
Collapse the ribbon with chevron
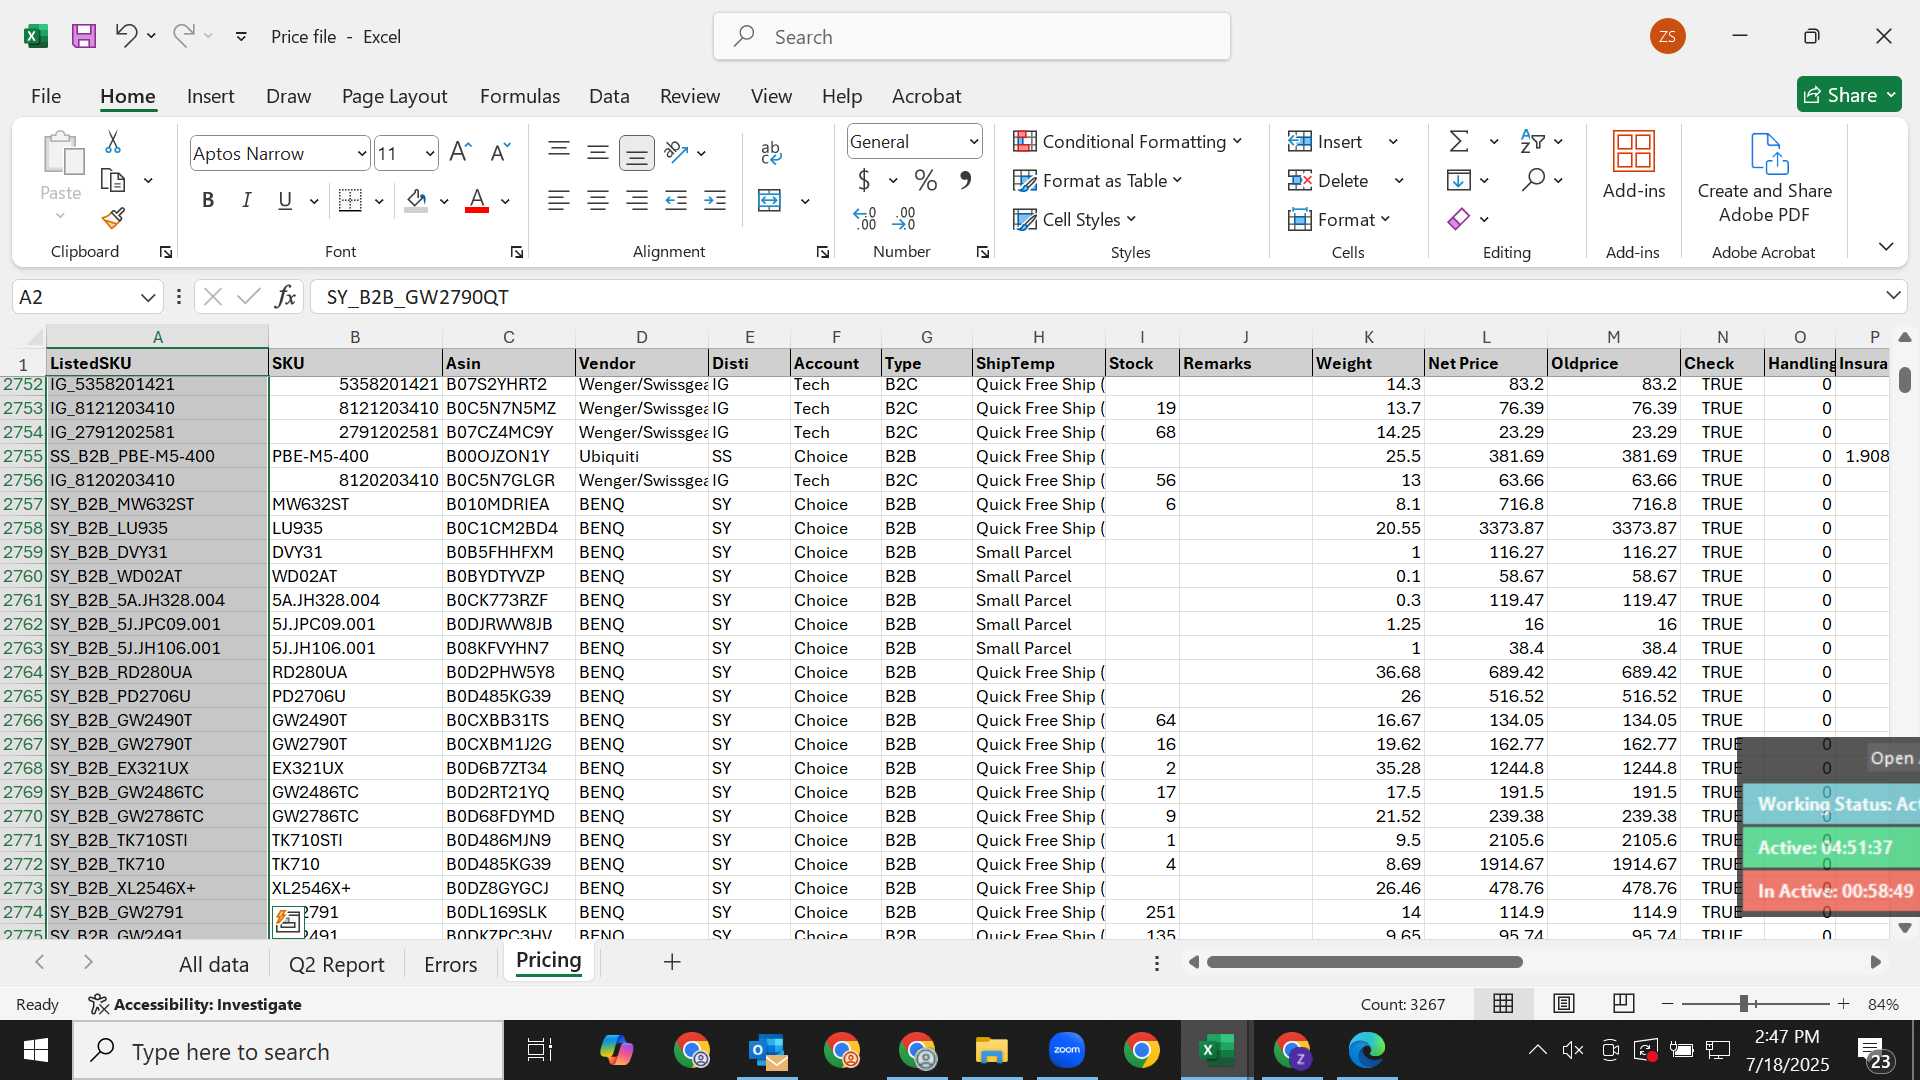tap(1886, 246)
